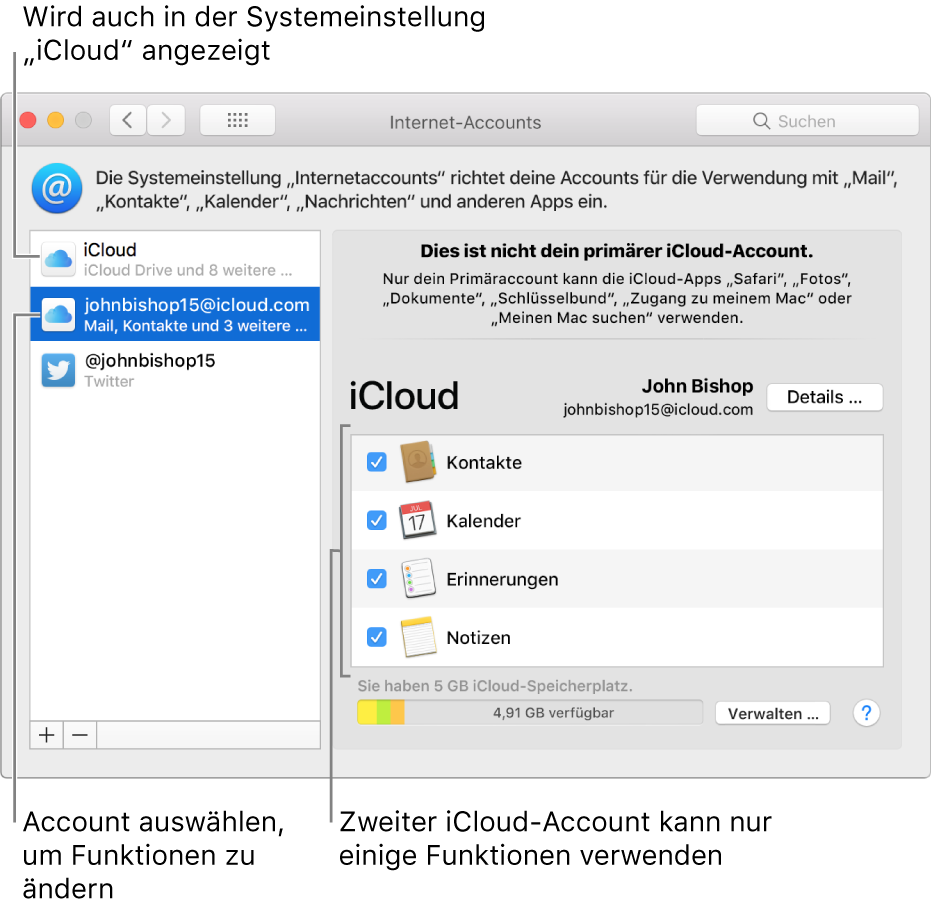
Task: Uncheck the Kontakte checkbox
Action: click(x=376, y=461)
